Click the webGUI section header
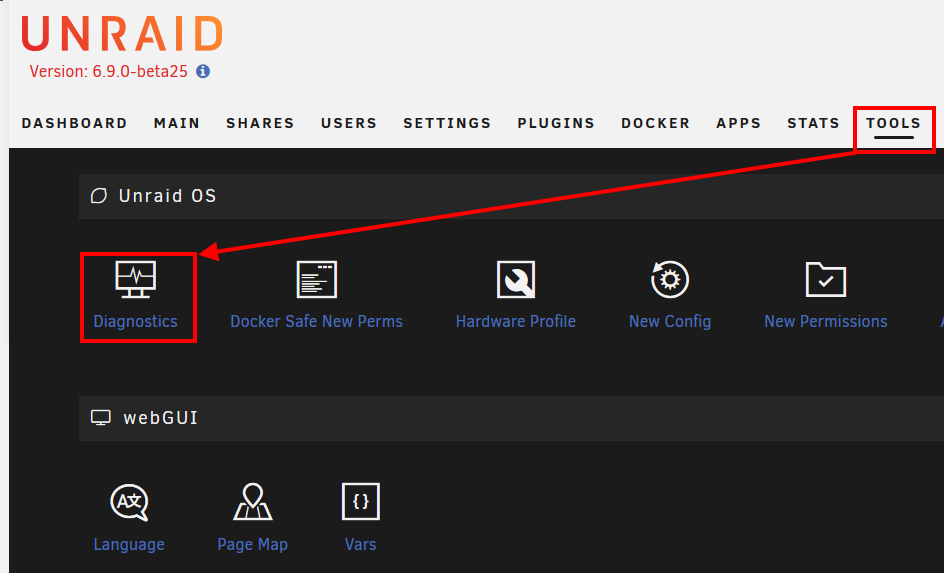The height and width of the screenshot is (573, 944). (511, 418)
